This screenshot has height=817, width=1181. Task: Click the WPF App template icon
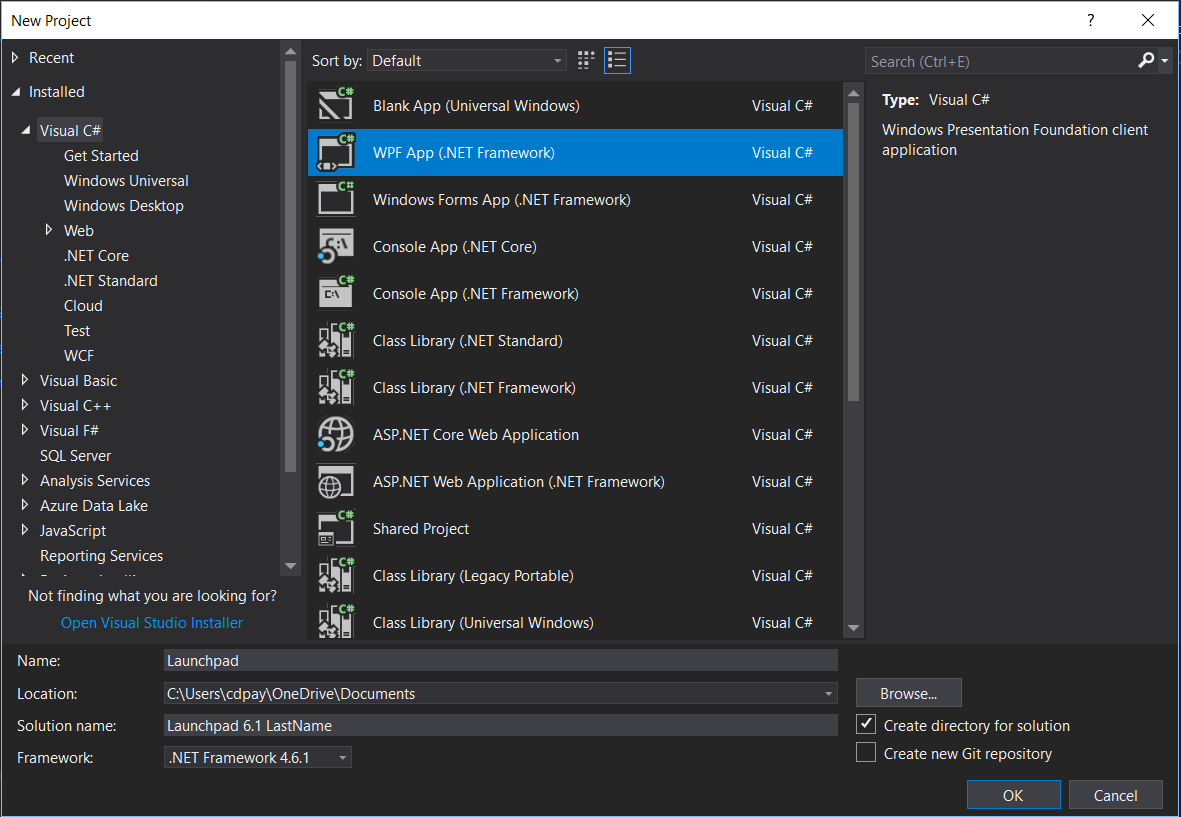coord(336,152)
